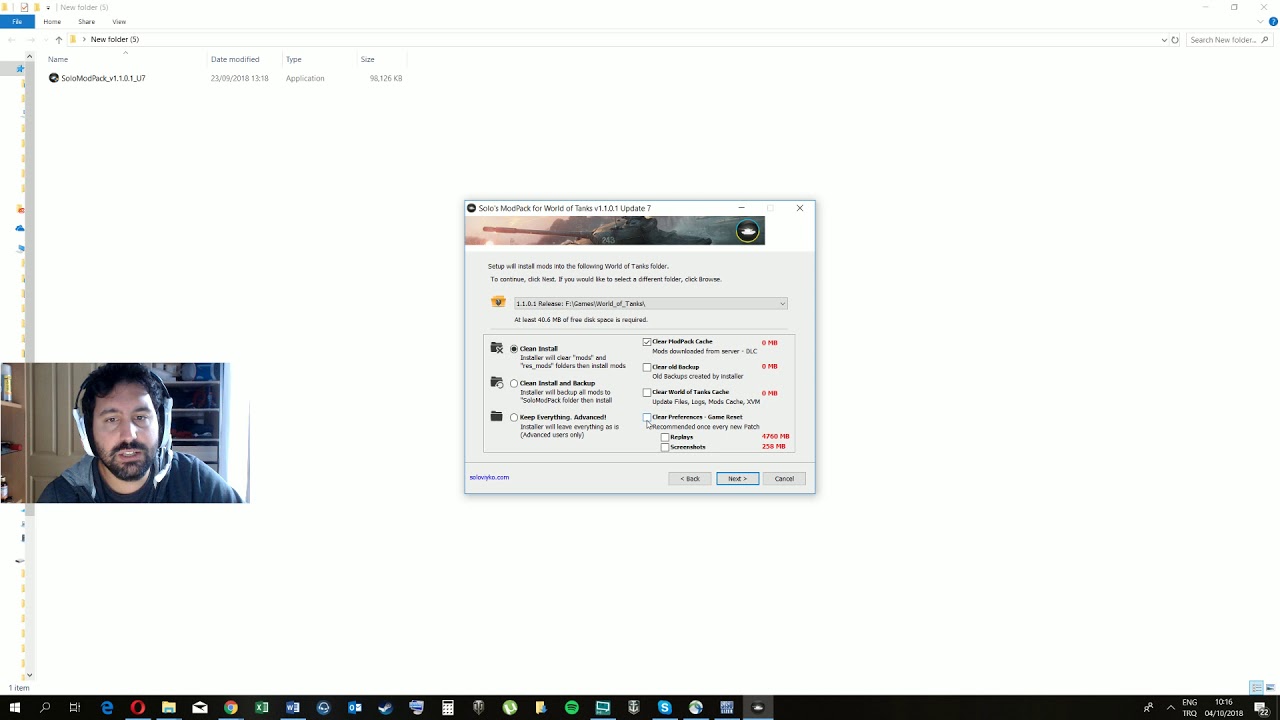
Task: Click the tank logo in installer banner
Action: click(748, 232)
